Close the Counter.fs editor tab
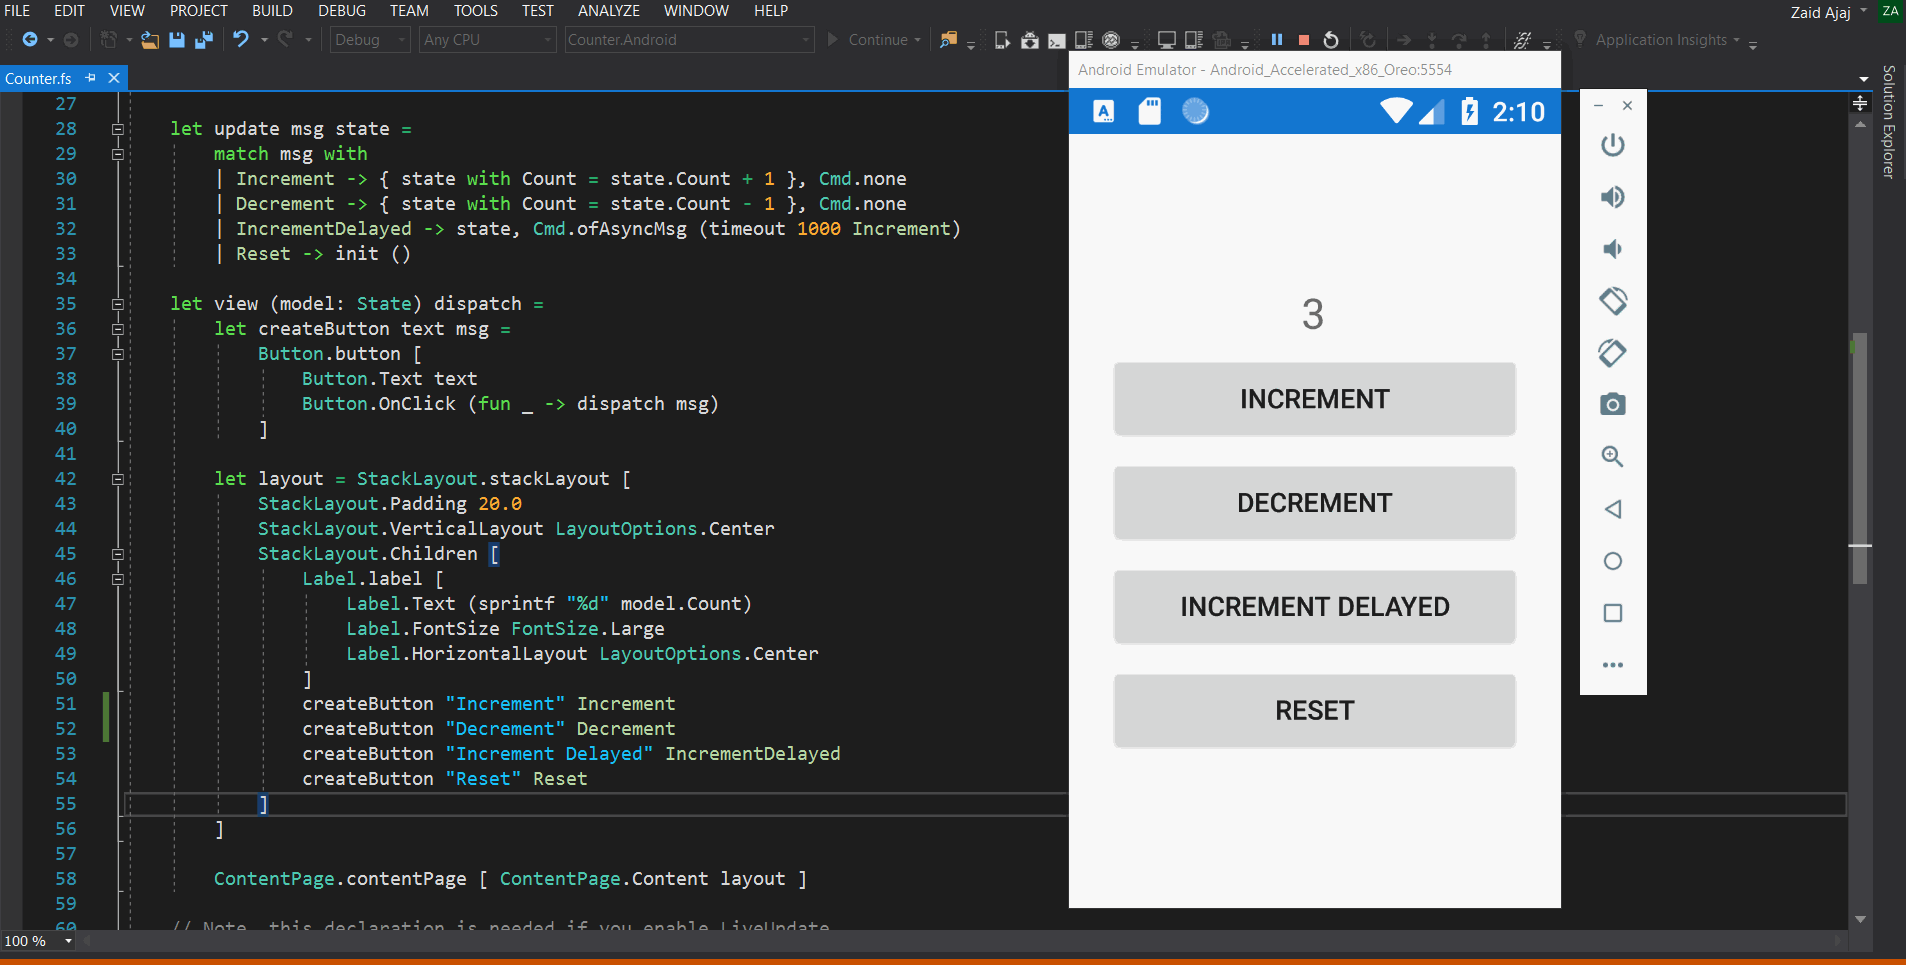1906x965 pixels. tap(114, 78)
